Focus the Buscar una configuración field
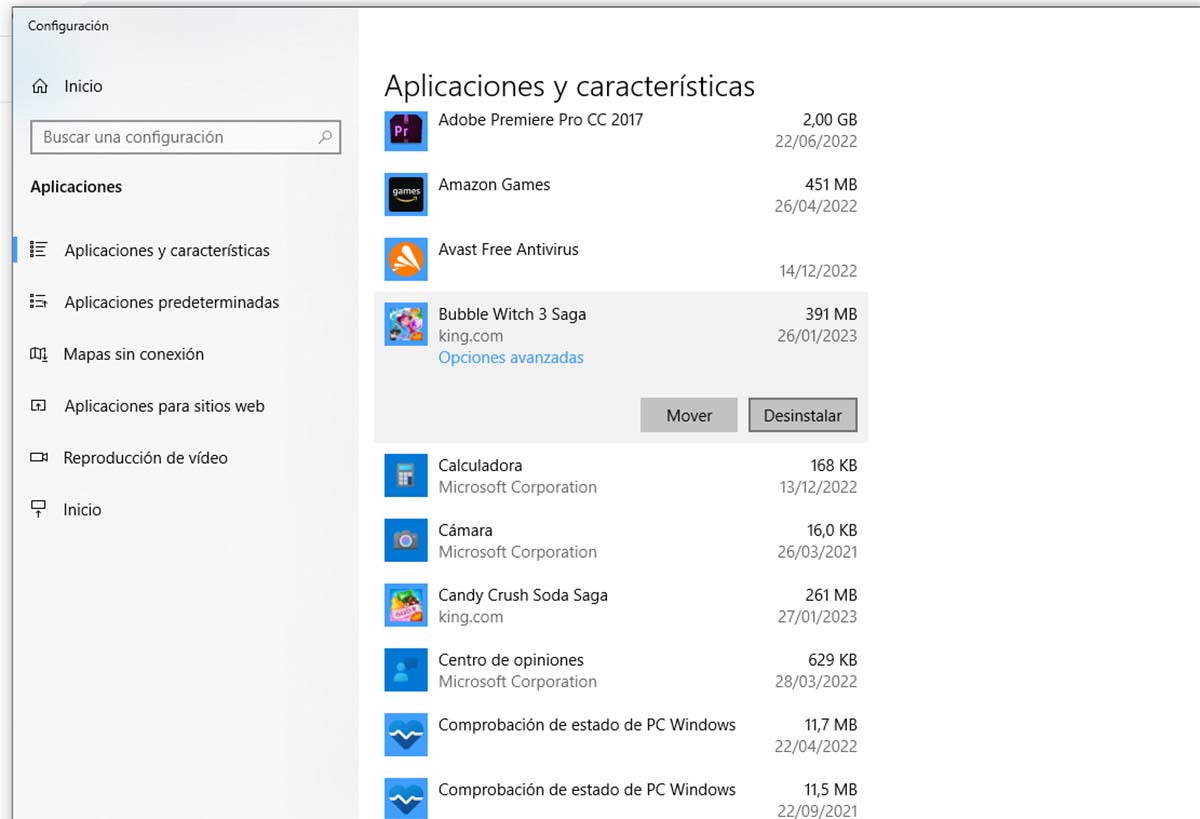Viewport: 1200px width, 819px height. click(x=175, y=138)
